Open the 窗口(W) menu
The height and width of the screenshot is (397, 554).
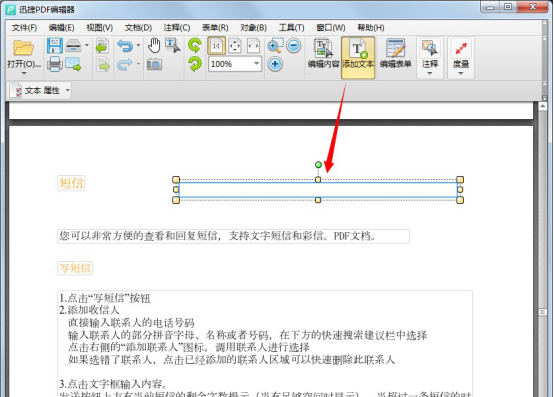click(331, 28)
